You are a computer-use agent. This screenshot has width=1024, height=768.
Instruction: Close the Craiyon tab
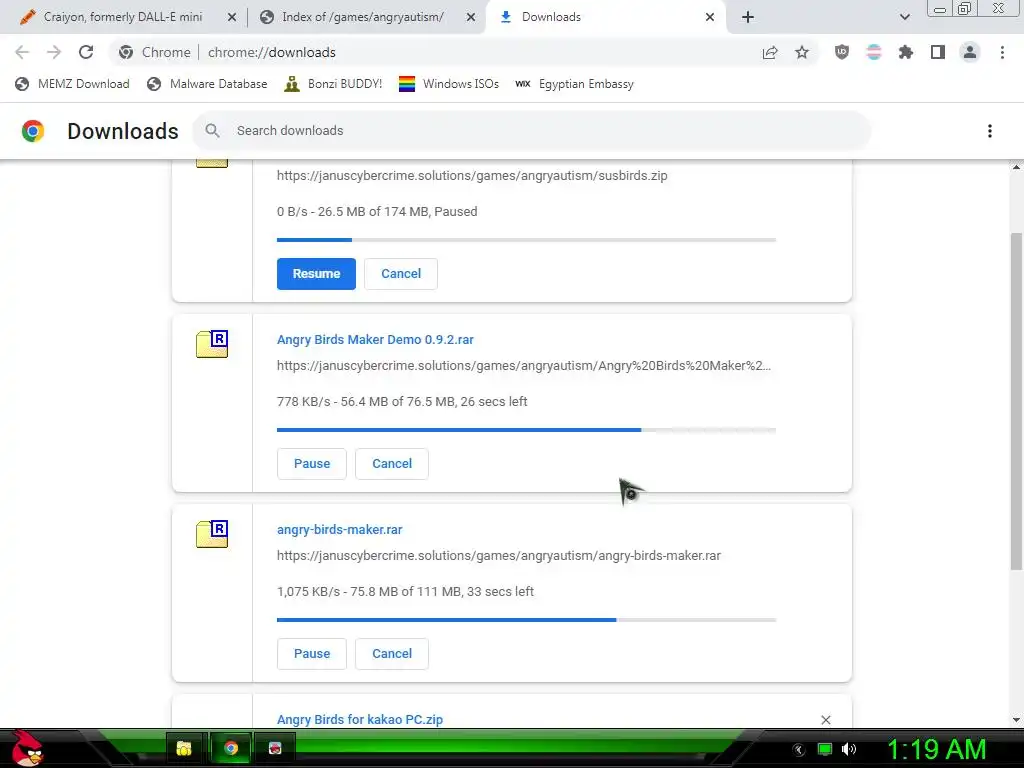pos(232,18)
